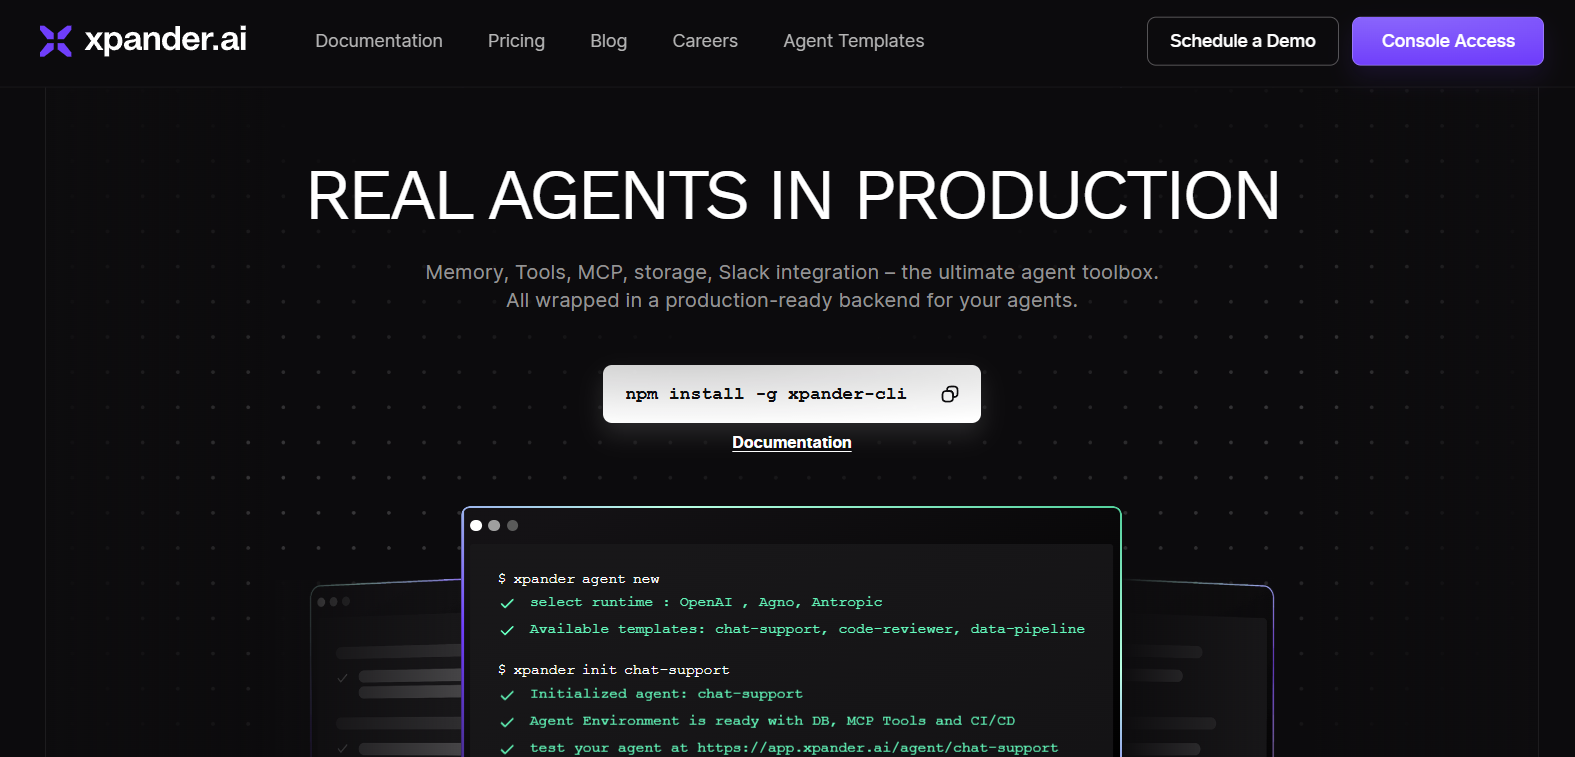Click the app.xpander.ai chat-support URL in terminal
The width and height of the screenshot is (1575, 757).
pos(877,748)
